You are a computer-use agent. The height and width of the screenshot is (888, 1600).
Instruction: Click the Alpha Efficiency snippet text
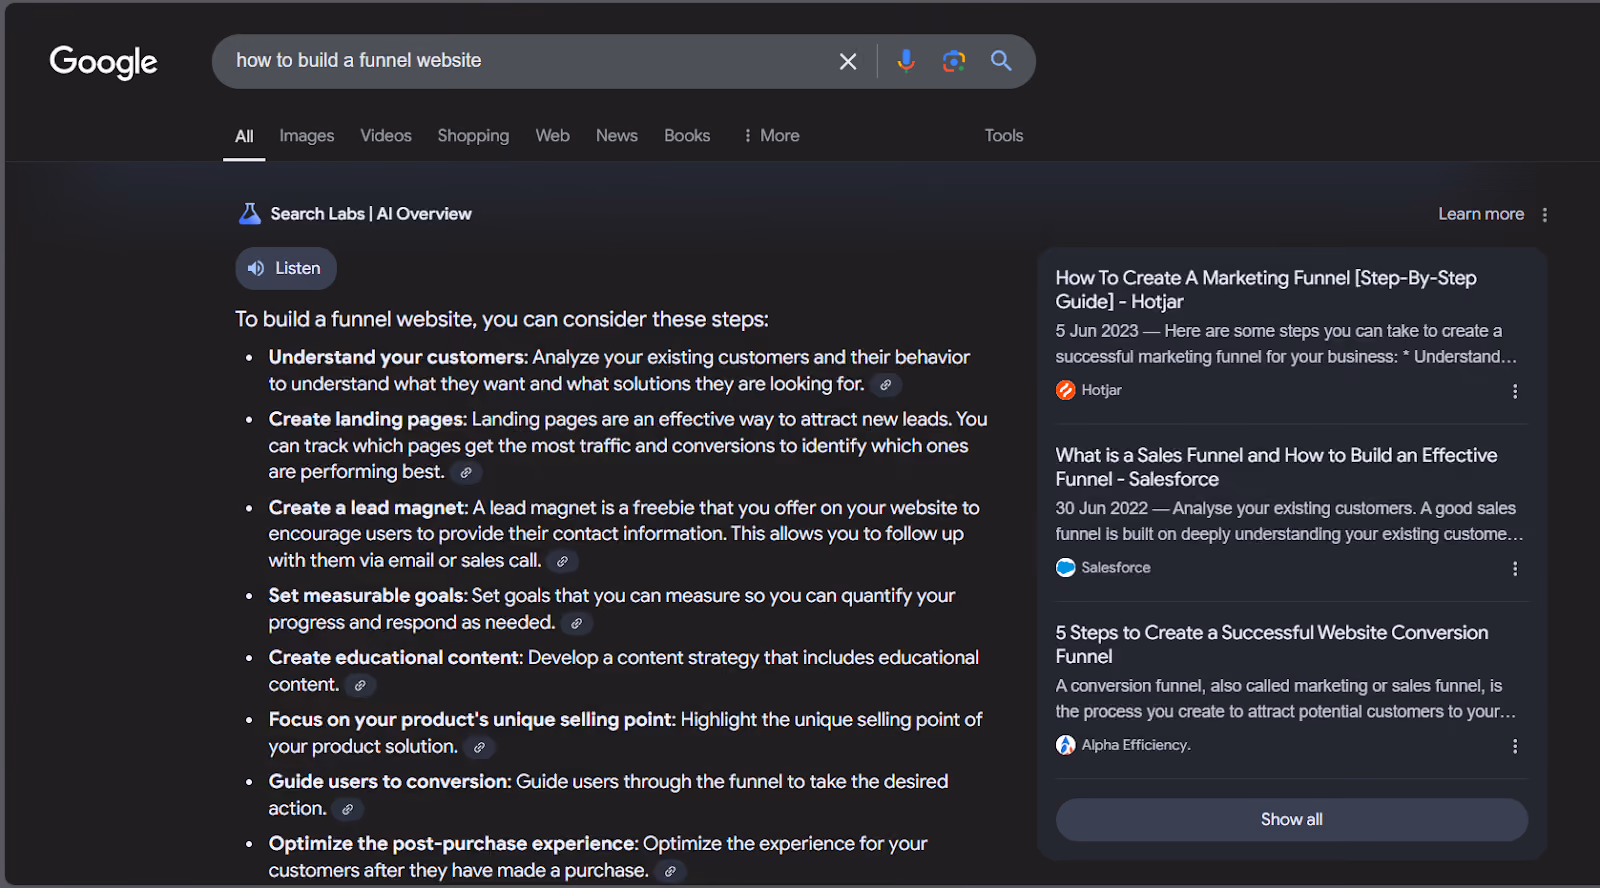tap(1286, 699)
